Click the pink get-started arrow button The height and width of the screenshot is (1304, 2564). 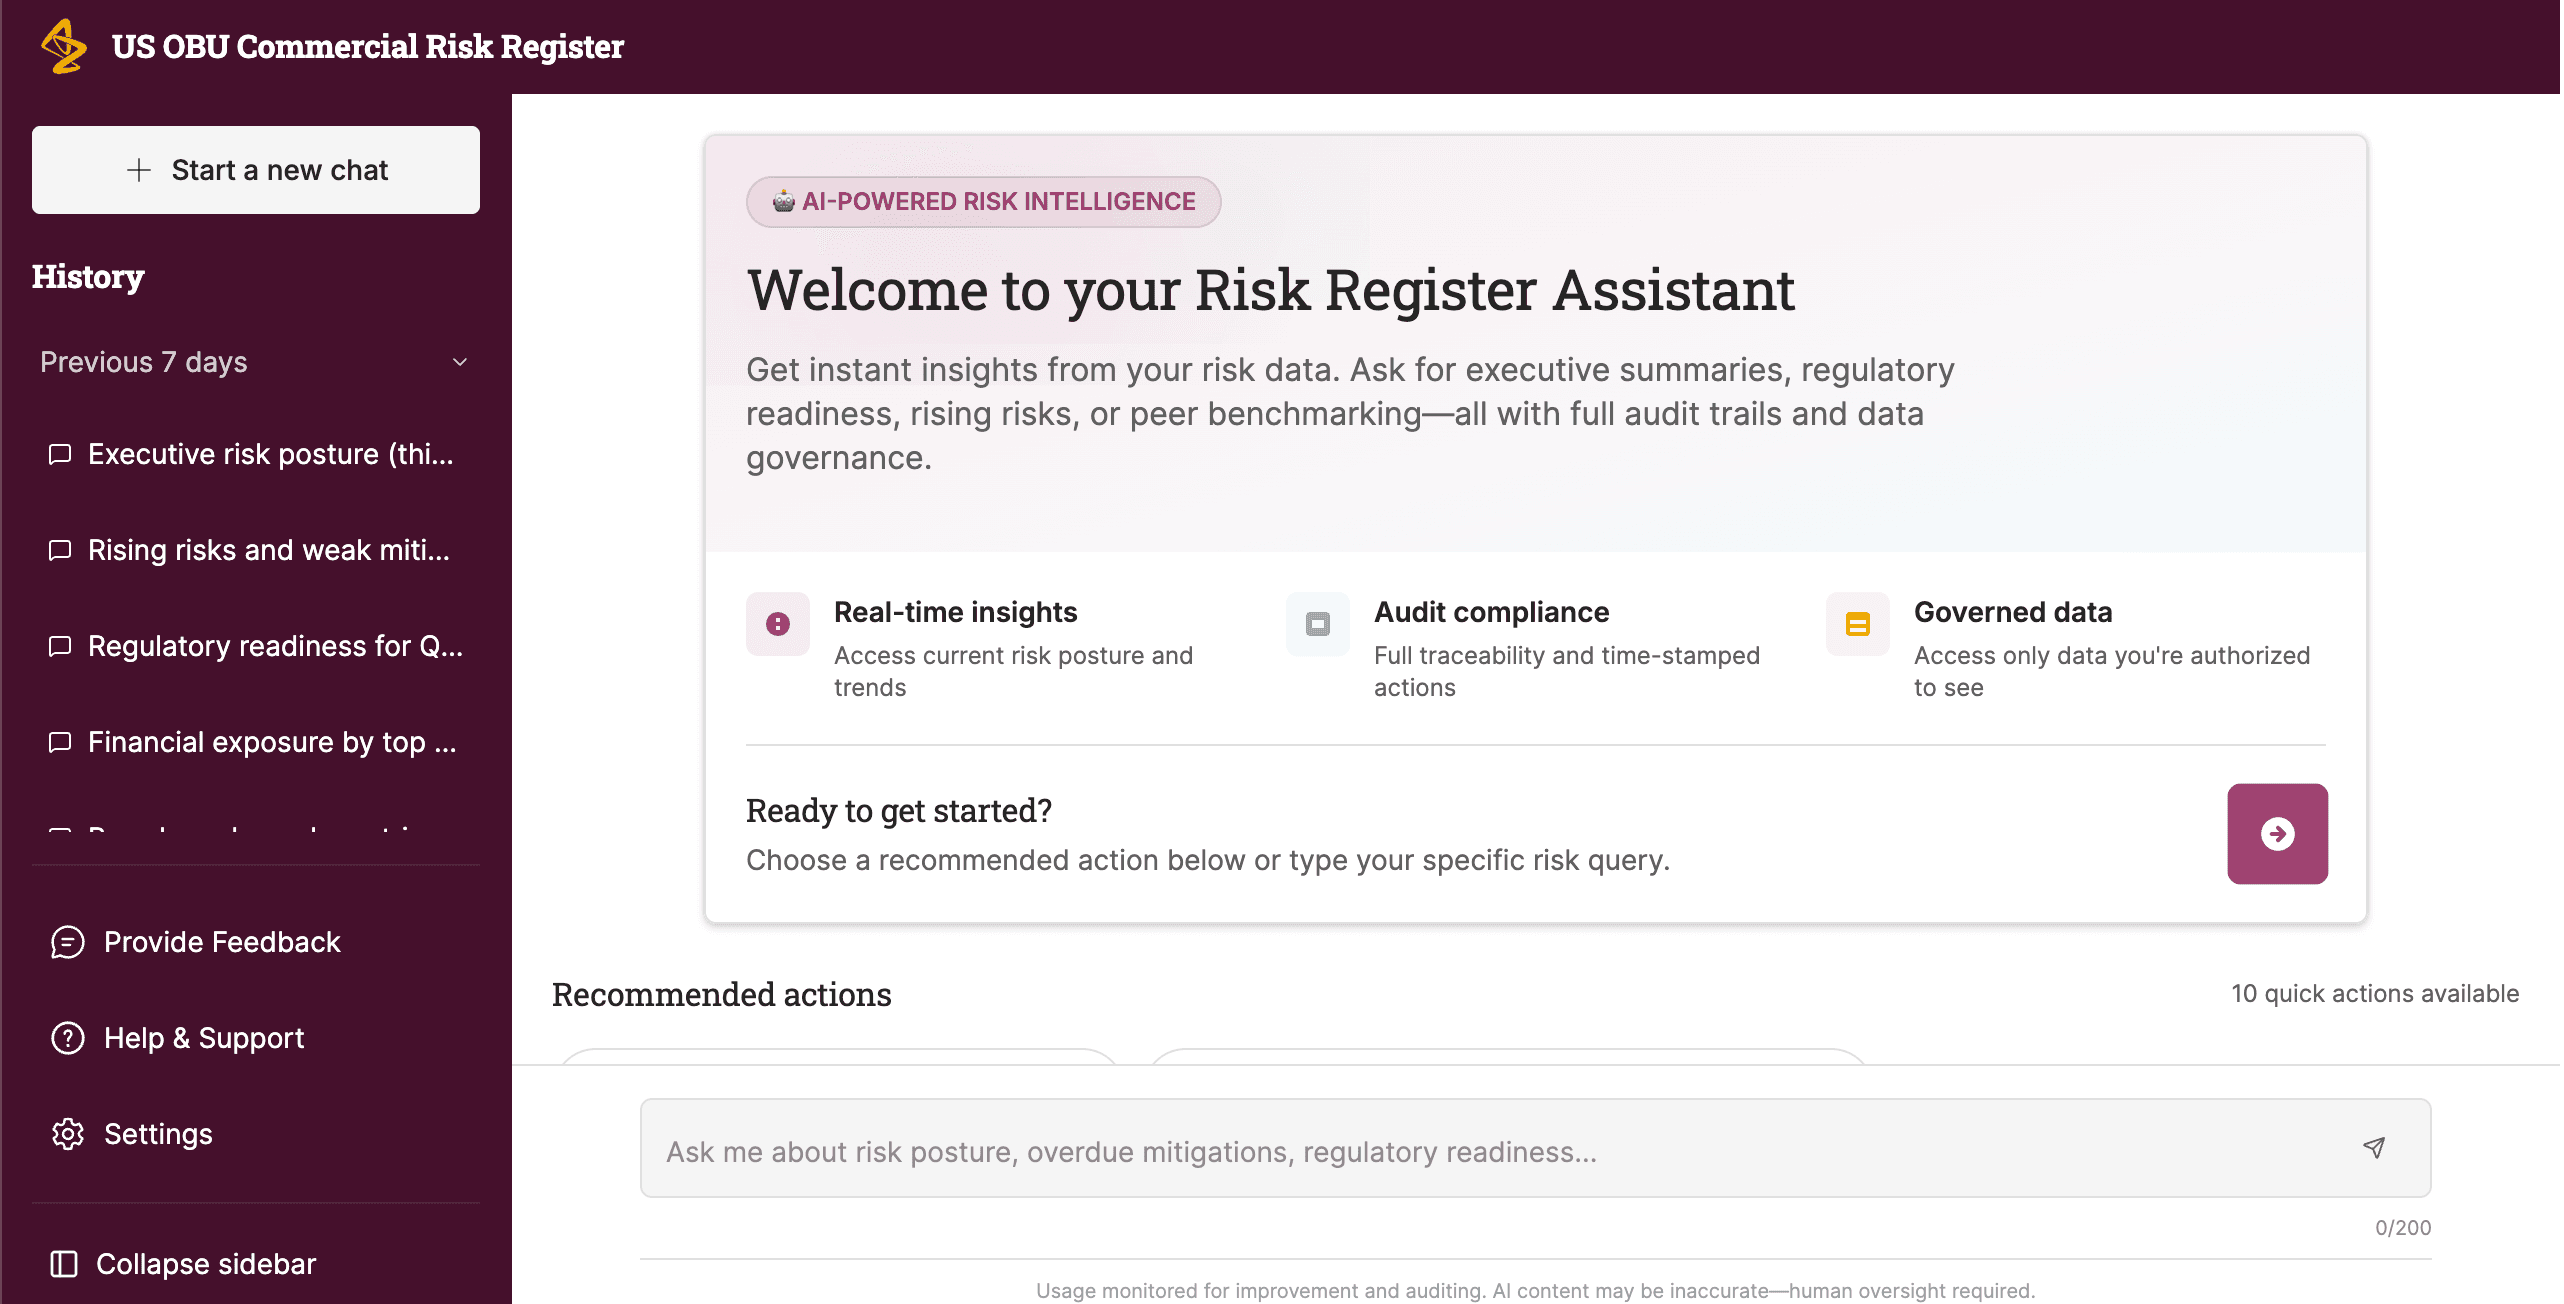(x=2277, y=833)
